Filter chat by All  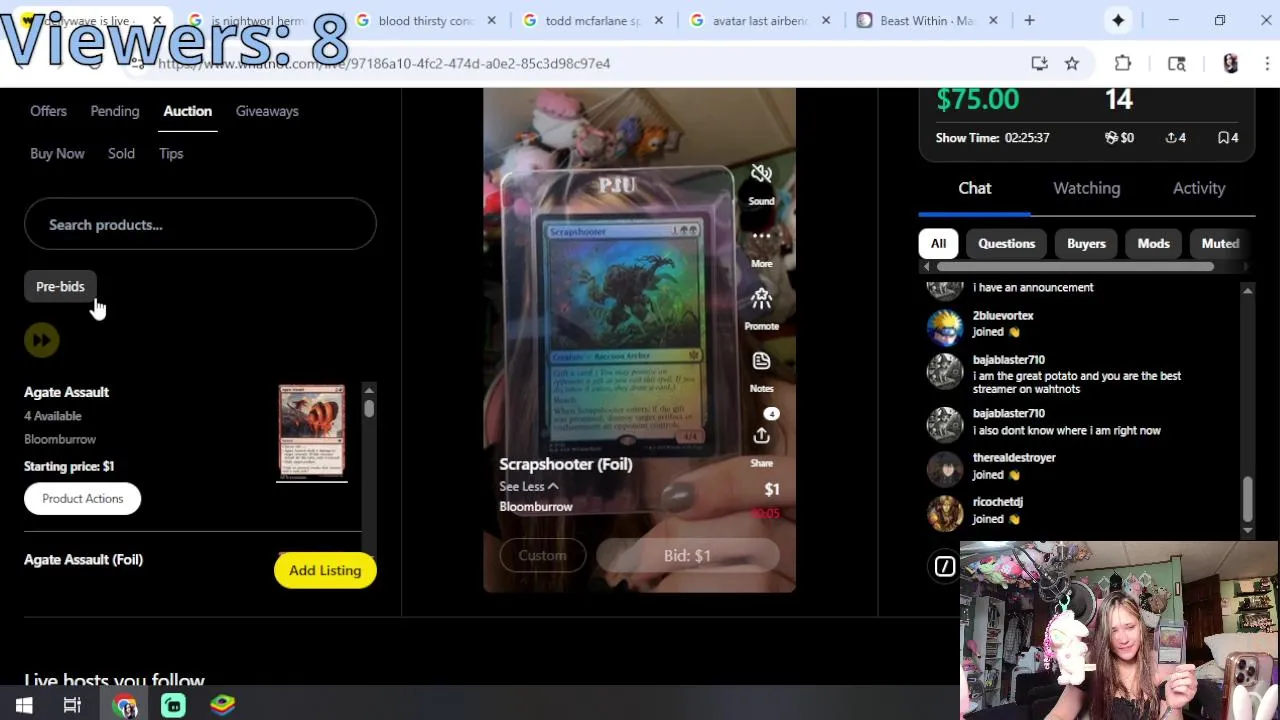coord(938,243)
